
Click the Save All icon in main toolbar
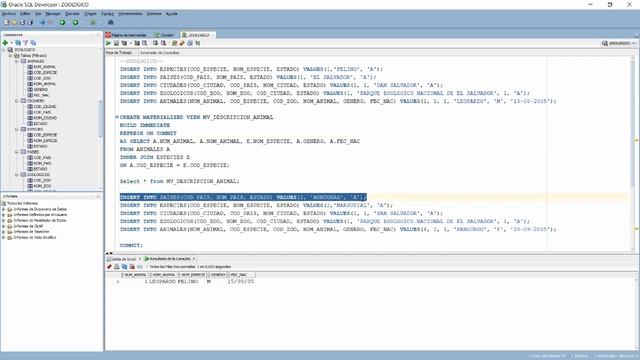[30, 22]
